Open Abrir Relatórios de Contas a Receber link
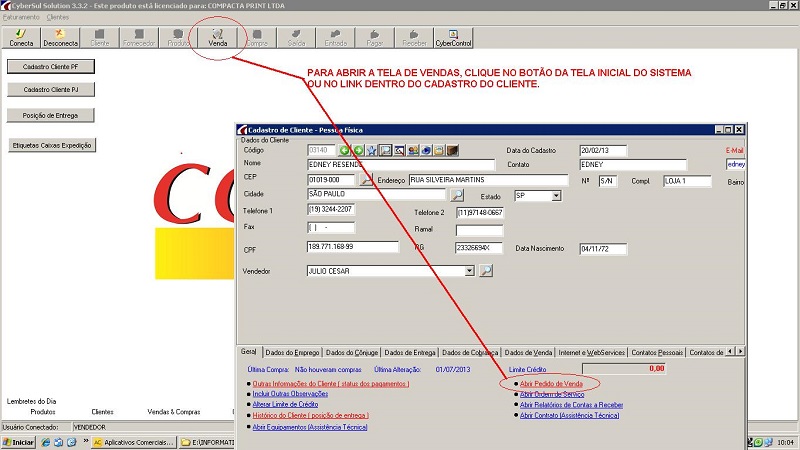This screenshot has width=800, height=450. point(571,405)
